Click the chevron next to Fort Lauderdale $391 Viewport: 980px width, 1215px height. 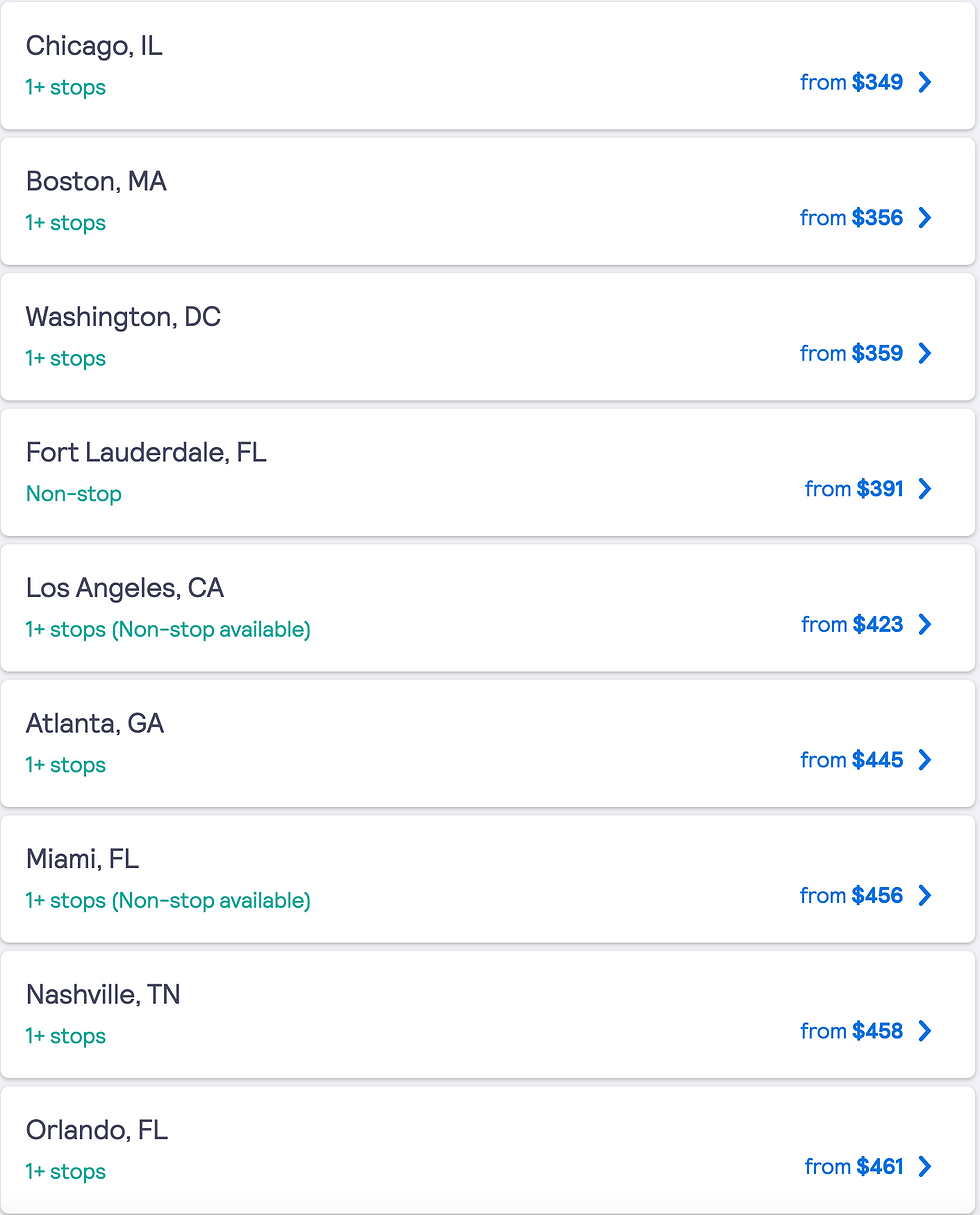pos(925,489)
